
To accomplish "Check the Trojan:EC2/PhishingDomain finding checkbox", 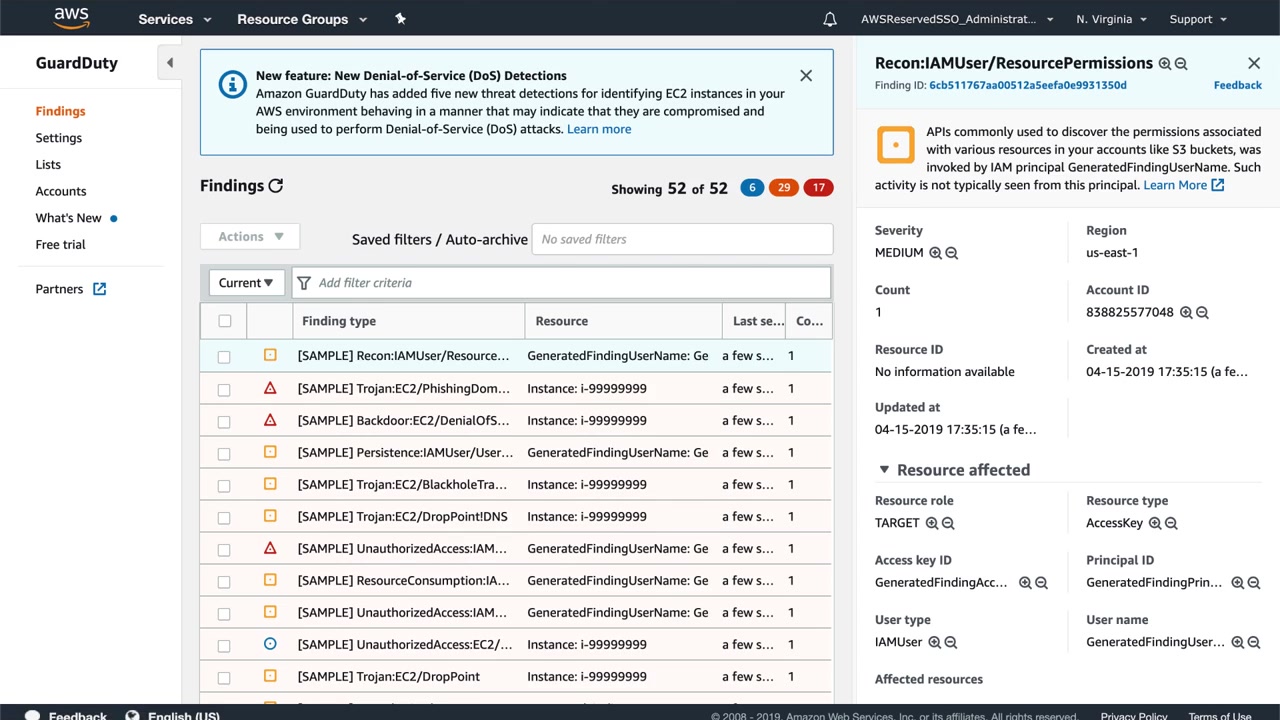I will 224,389.
